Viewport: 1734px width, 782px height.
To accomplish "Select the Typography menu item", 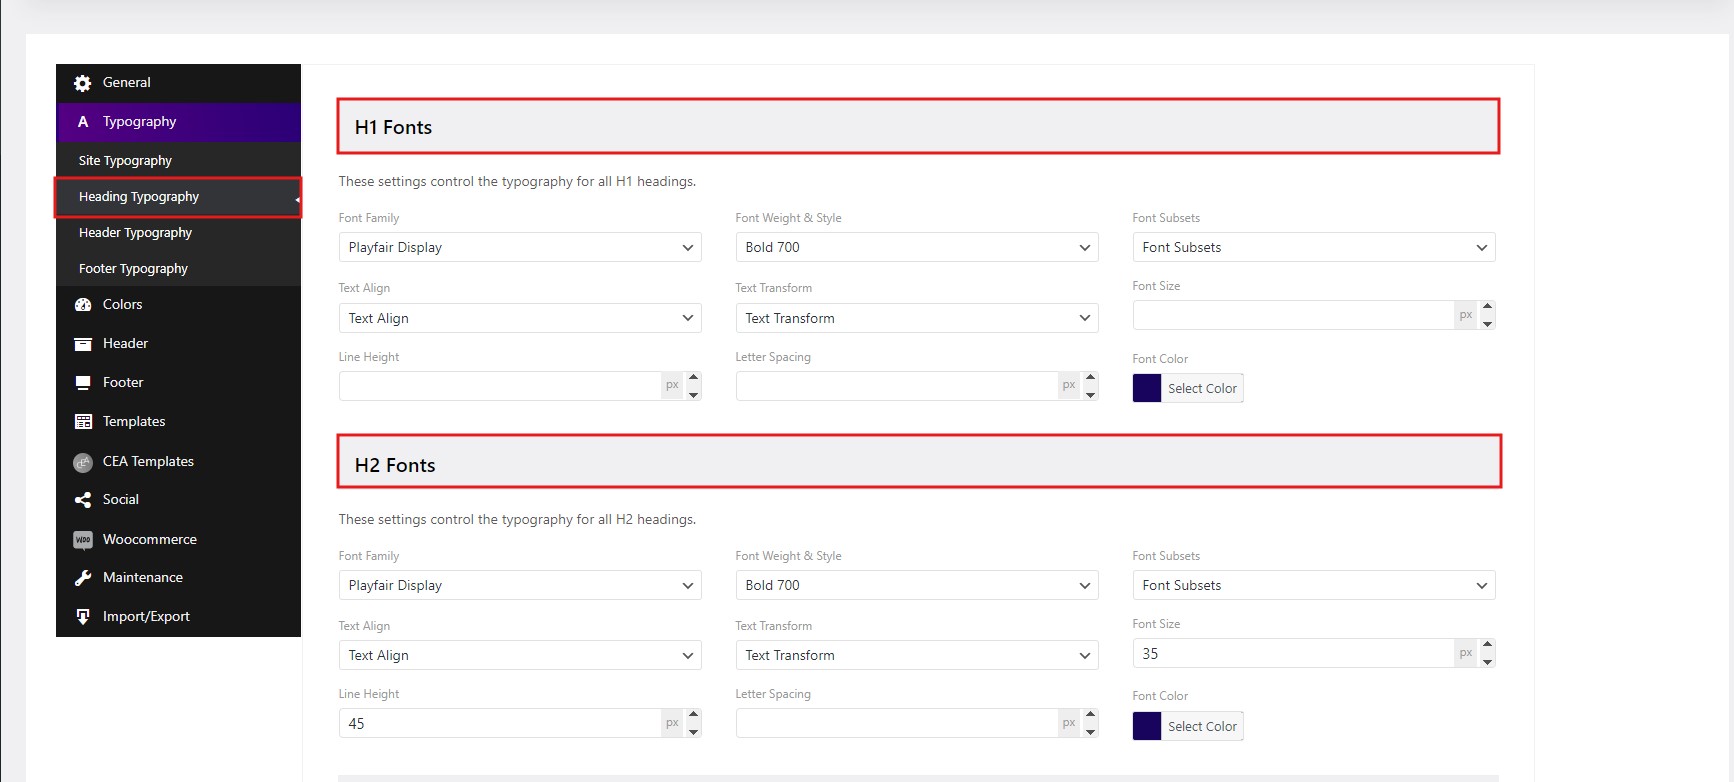I will point(178,122).
